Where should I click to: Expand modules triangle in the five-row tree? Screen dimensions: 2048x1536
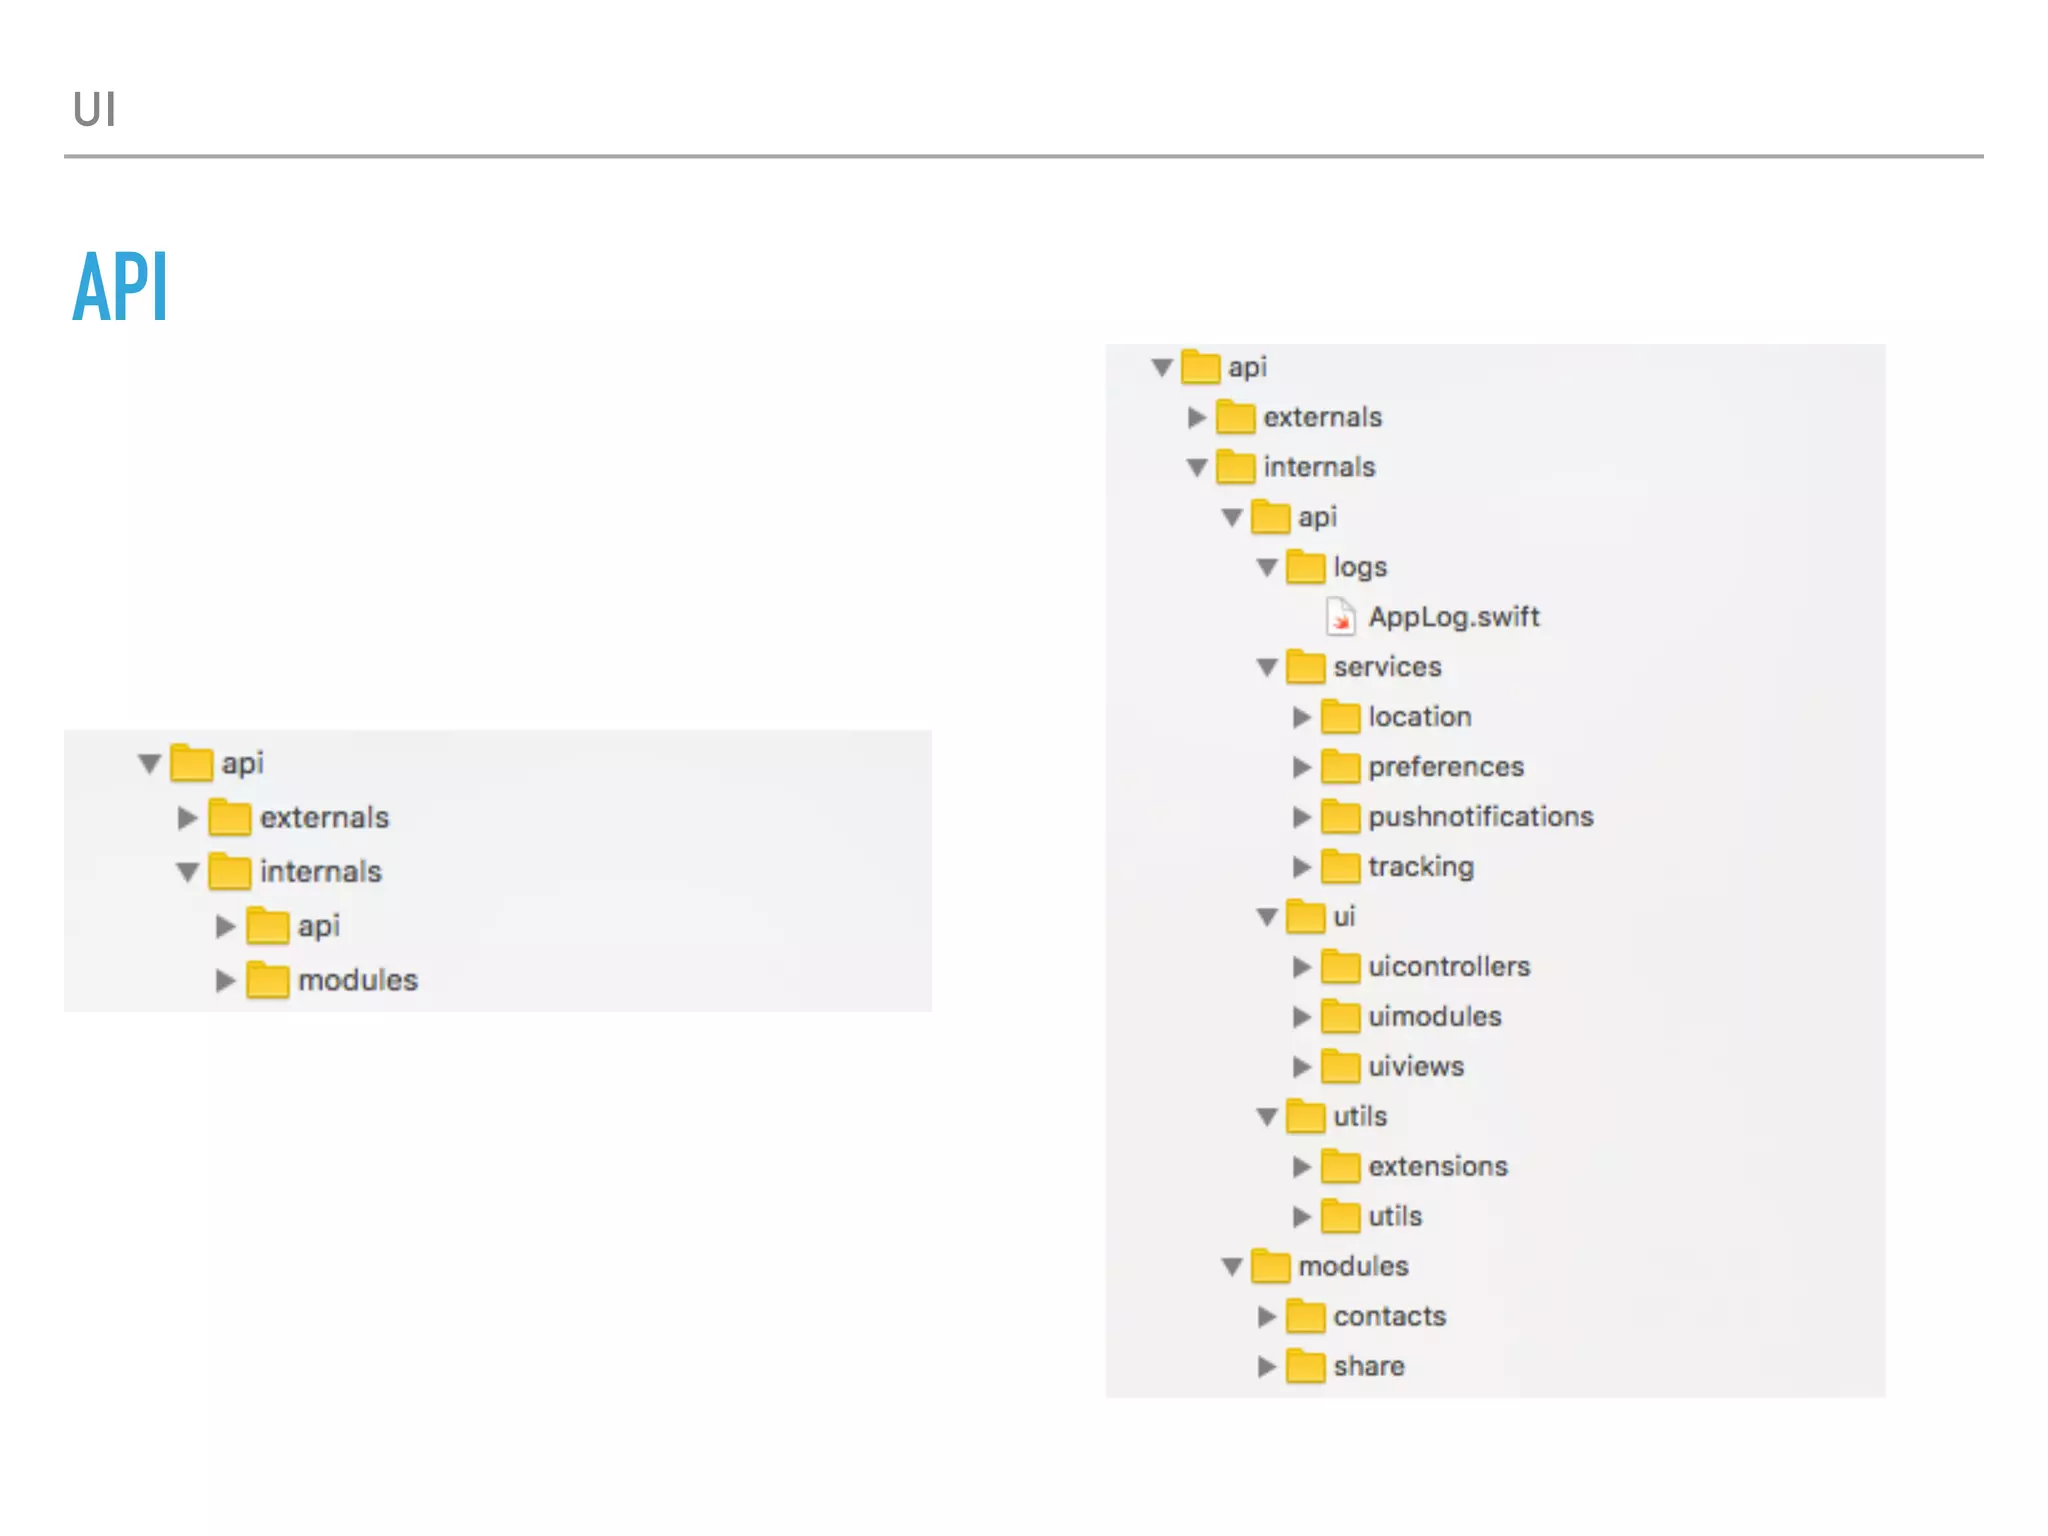pos(225,980)
